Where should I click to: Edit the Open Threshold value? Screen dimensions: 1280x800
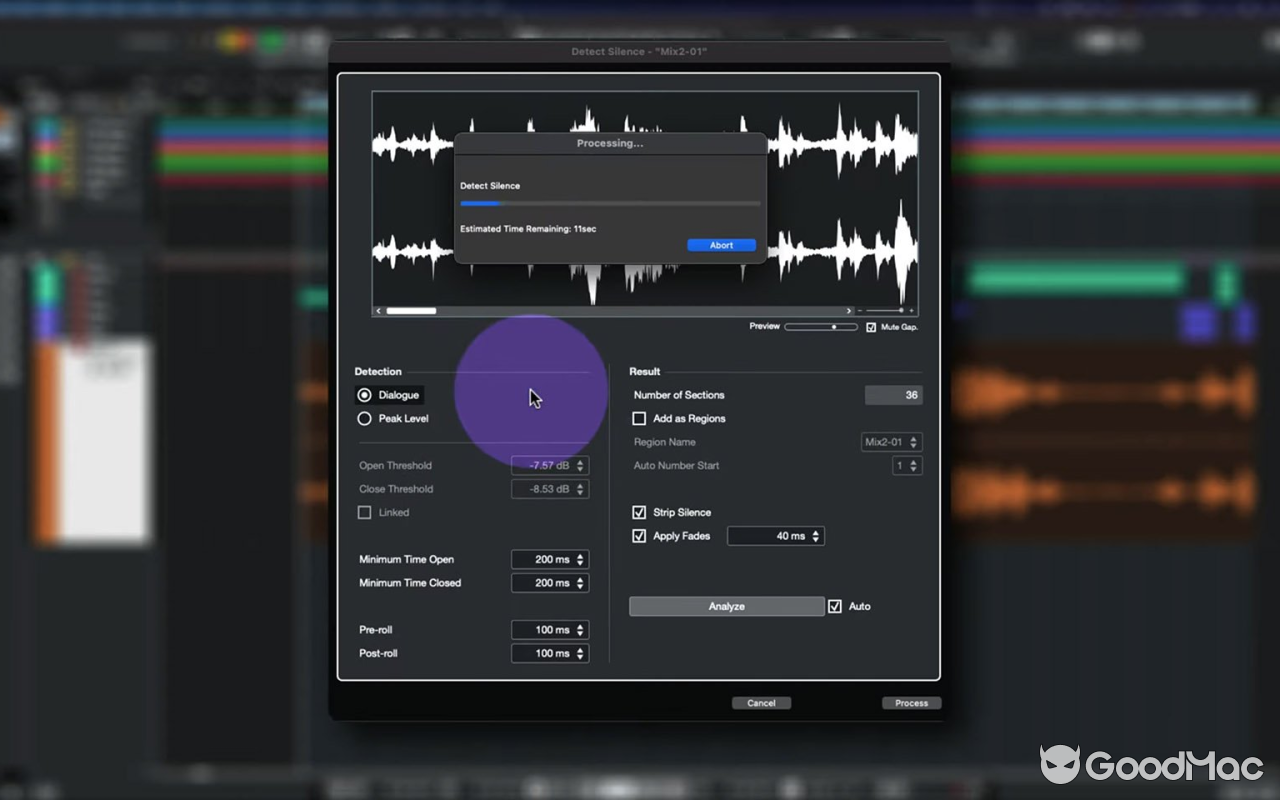pos(545,465)
